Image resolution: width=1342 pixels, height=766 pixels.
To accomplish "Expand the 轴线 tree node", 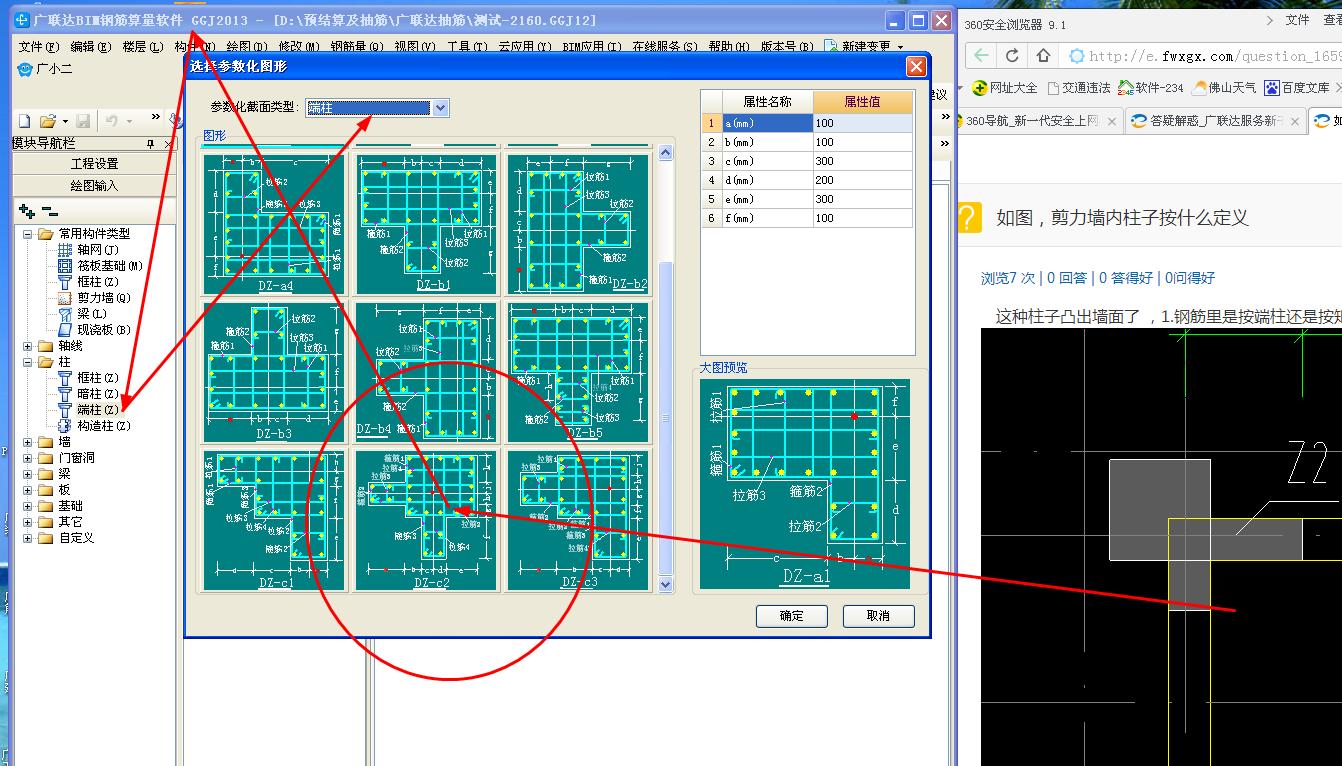I will tap(28, 346).
